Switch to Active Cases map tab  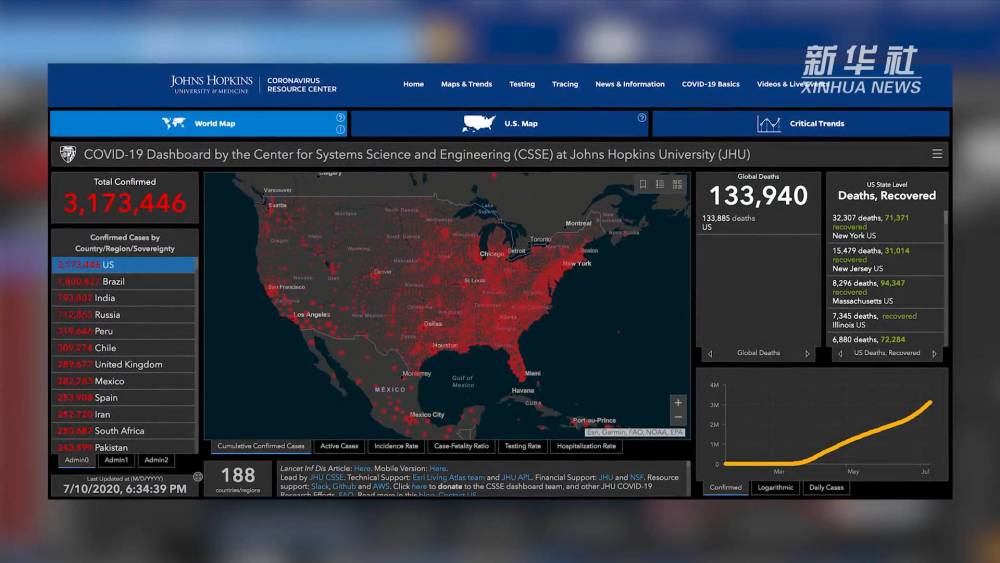(x=339, y=446)
